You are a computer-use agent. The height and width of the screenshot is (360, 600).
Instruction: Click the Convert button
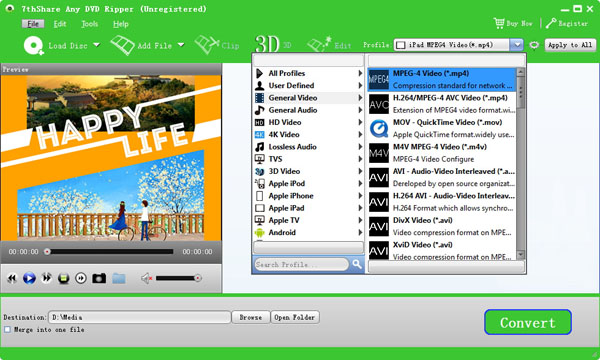click(528, 323)
